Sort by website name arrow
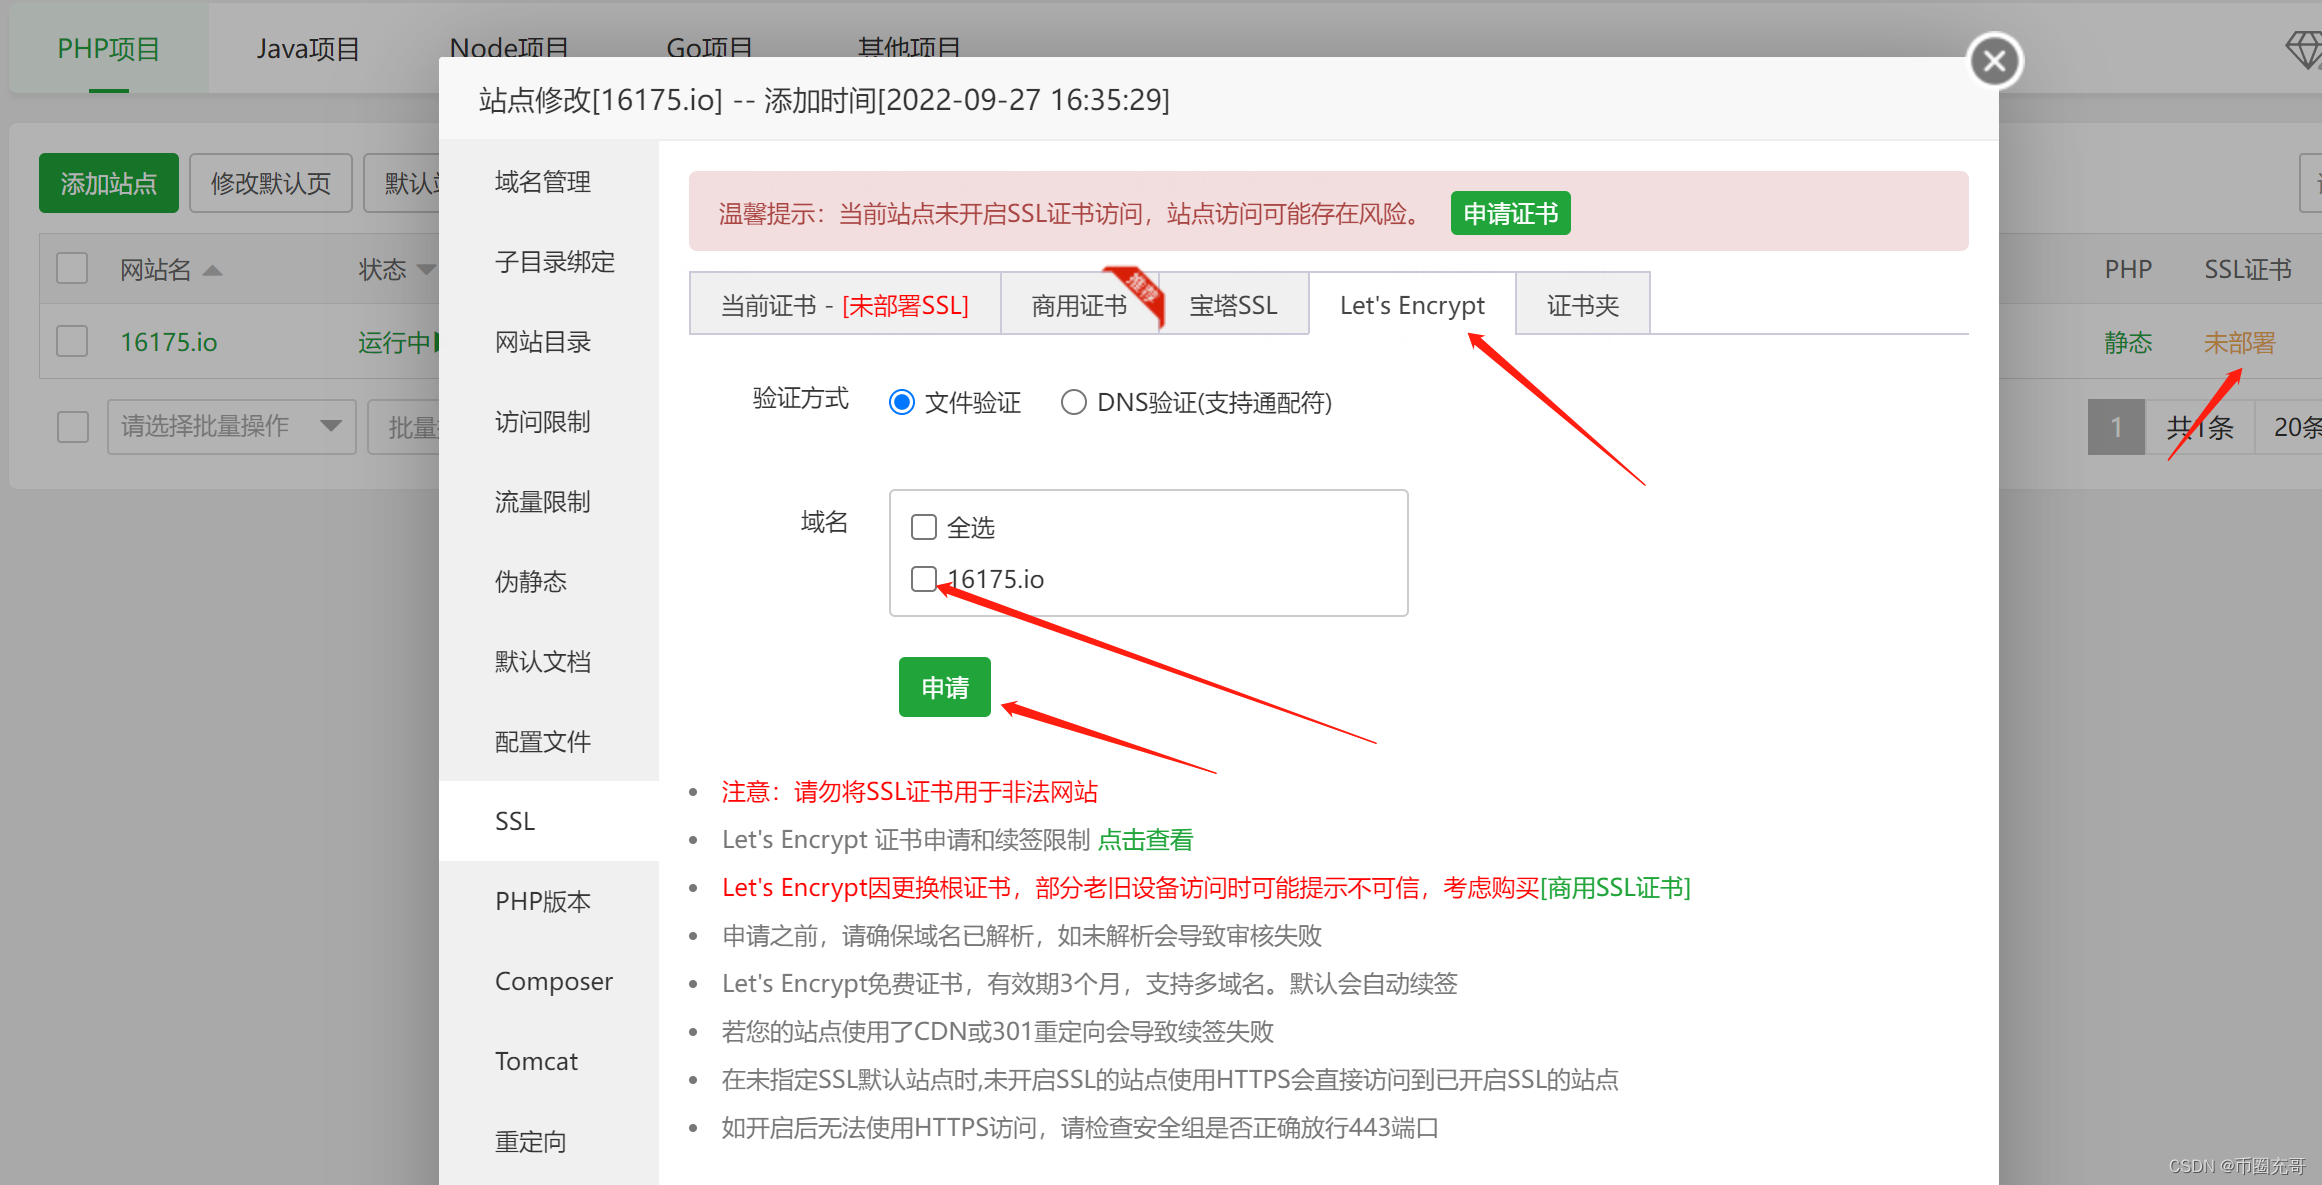 (x=212, y=270)
